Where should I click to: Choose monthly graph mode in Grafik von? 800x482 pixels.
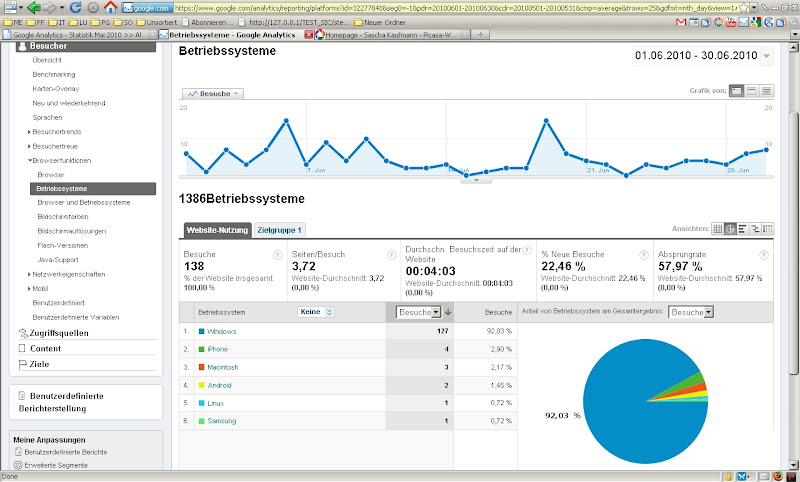766,91
